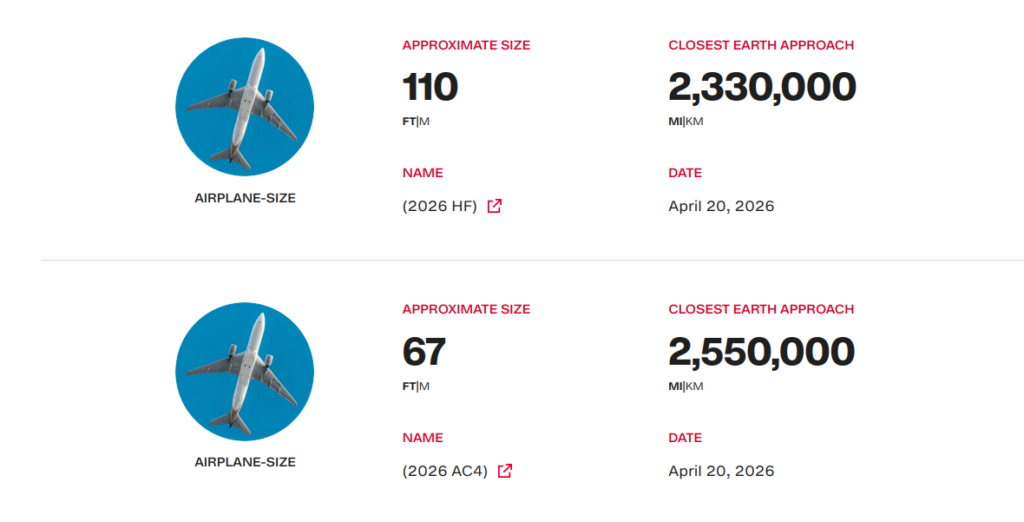1024x522 pixels.
Task: Switch 2,330,000 distance to KM
Action: pos(694,122)
